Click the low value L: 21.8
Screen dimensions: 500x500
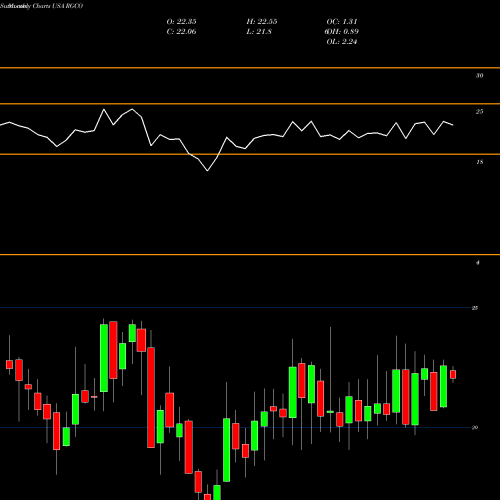click(259, 32)
